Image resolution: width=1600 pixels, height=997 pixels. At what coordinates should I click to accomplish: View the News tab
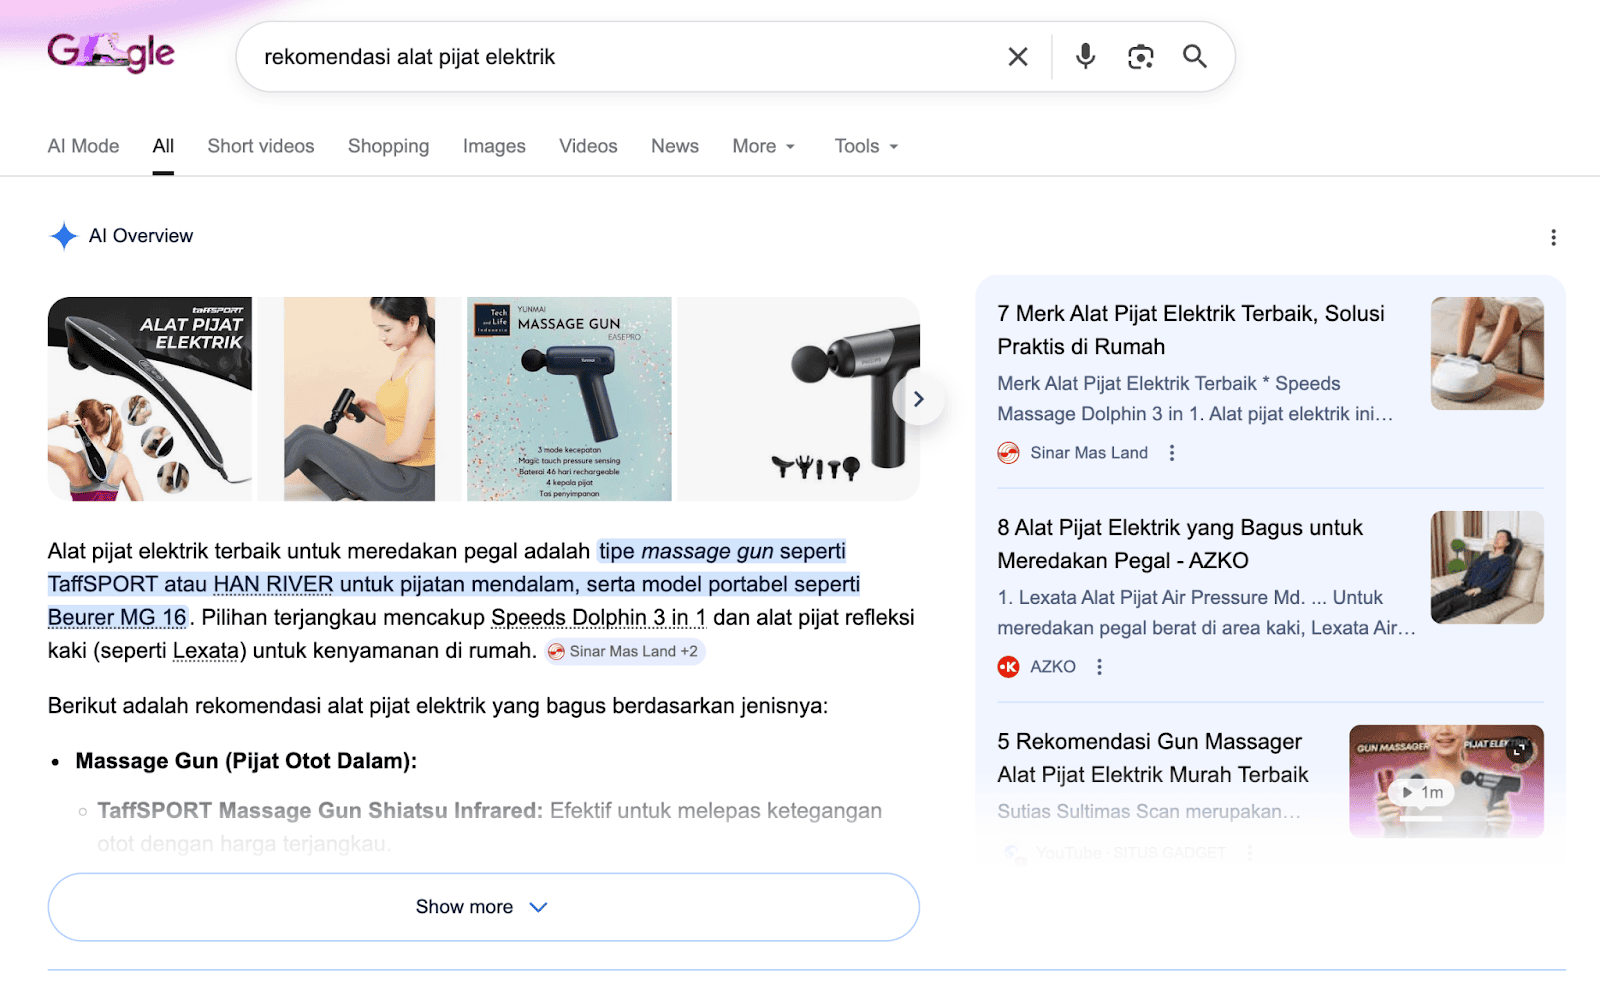coord(675,146)
